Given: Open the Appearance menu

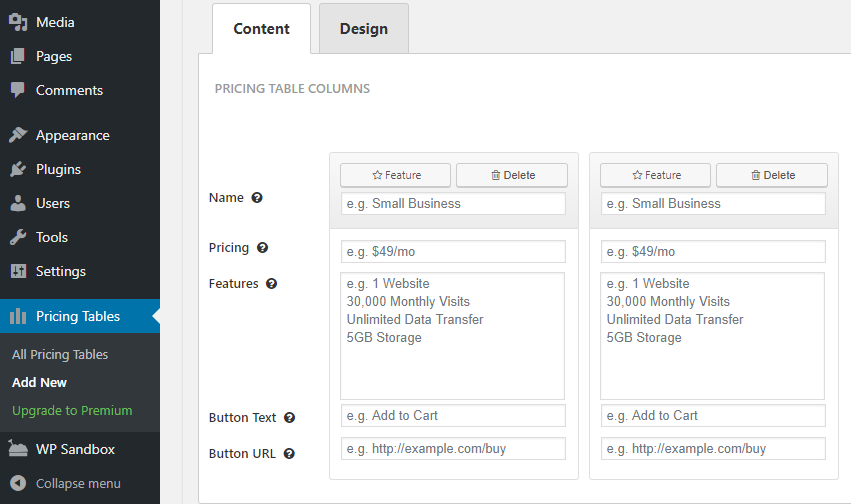Looking at the screenshot, I should tap(72, 135).
